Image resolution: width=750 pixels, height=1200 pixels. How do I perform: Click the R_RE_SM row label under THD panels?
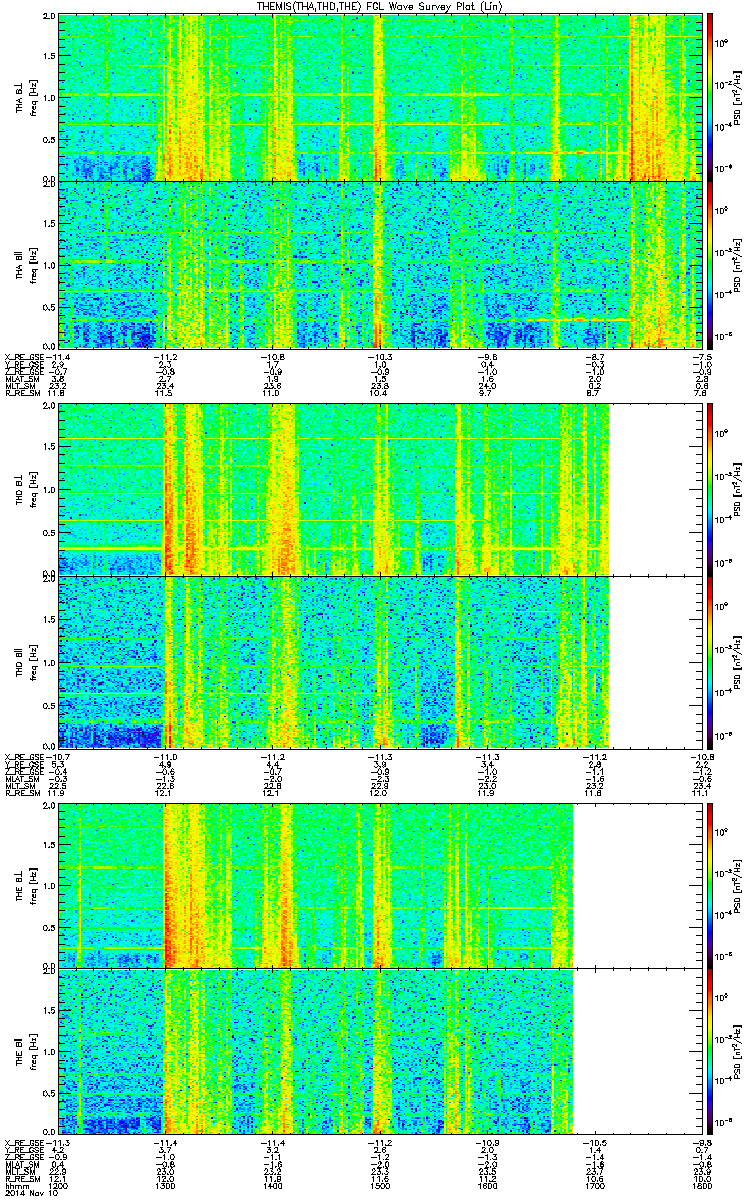pos(22,794)
